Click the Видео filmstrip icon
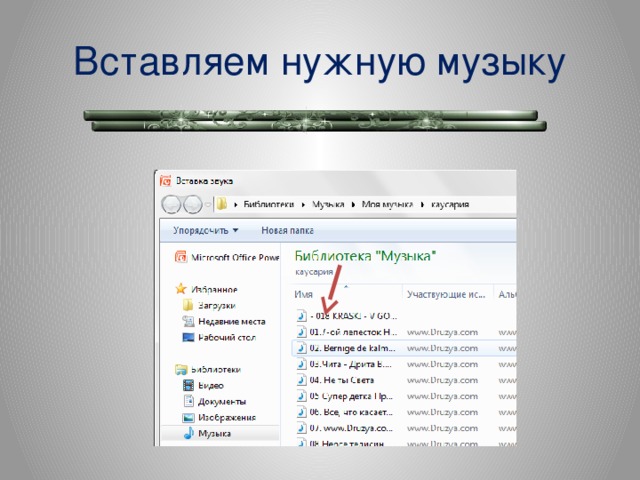This screenshot has width=640, height=480. pyautogui.click(x=188, y=385)
